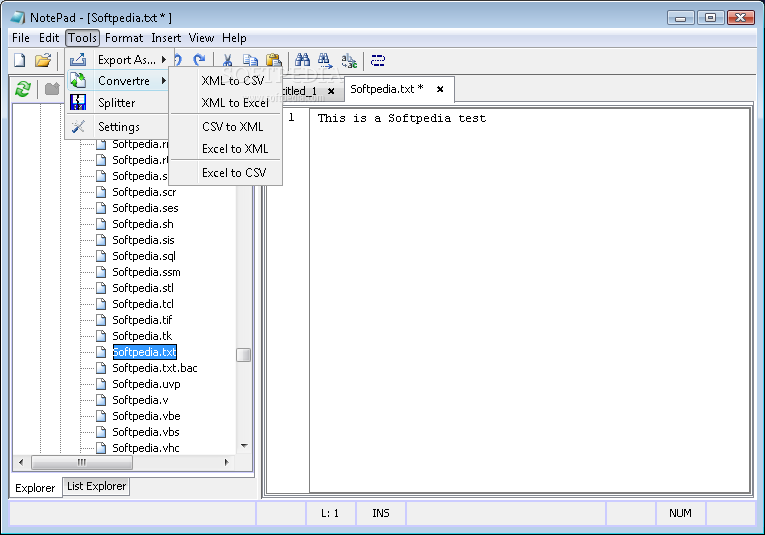Close the Softpedia.txt tab

(440, 89)
